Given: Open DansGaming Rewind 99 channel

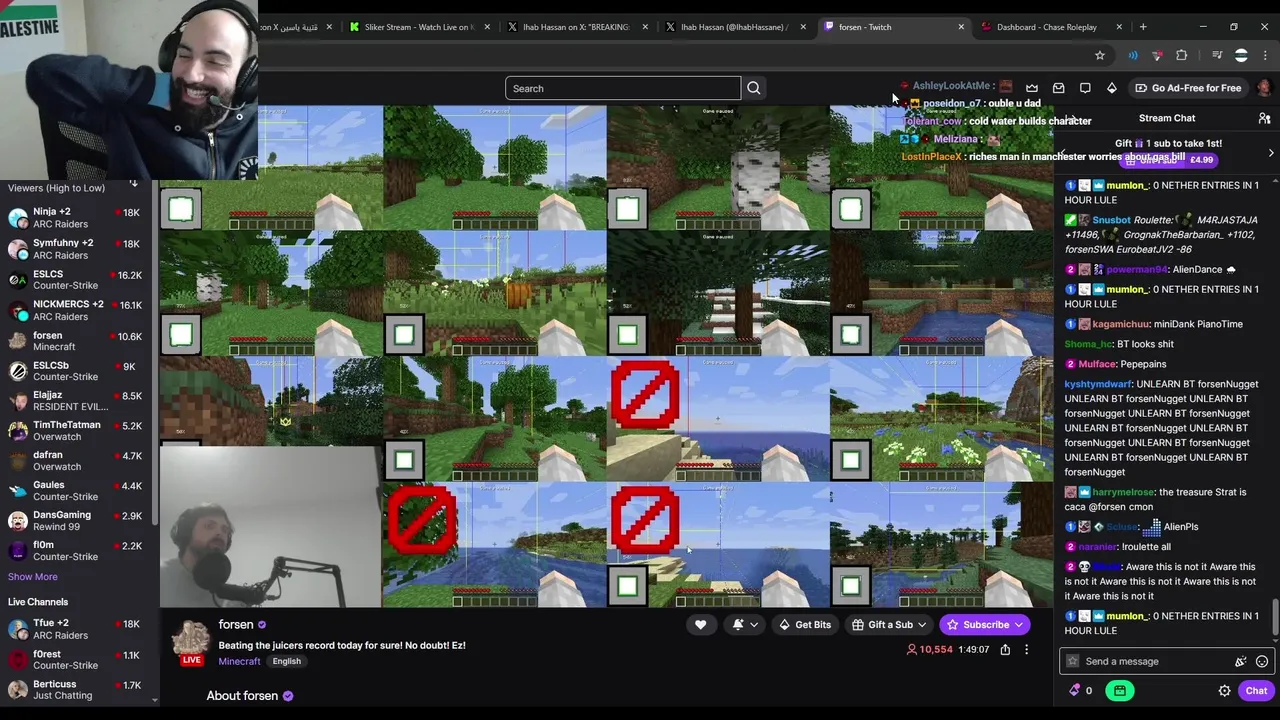Looking at the screenshot, I should 75,521.
